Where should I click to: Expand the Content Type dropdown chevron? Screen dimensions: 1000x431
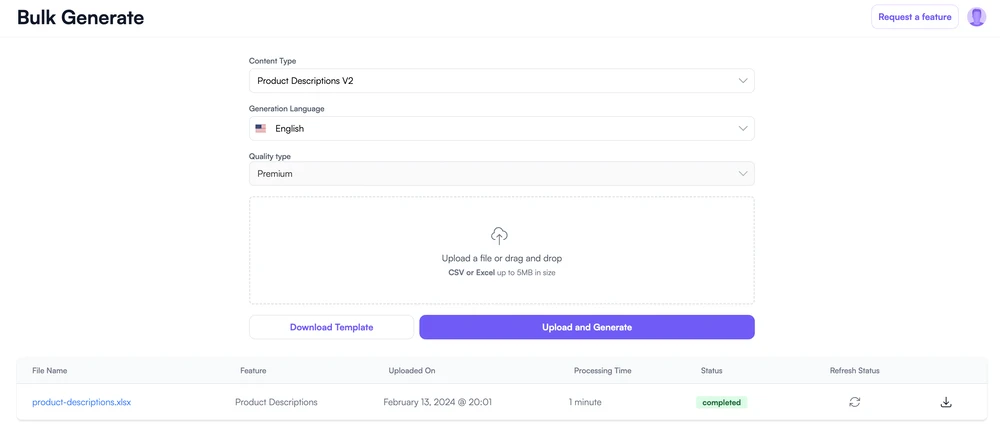coord(742,81)
